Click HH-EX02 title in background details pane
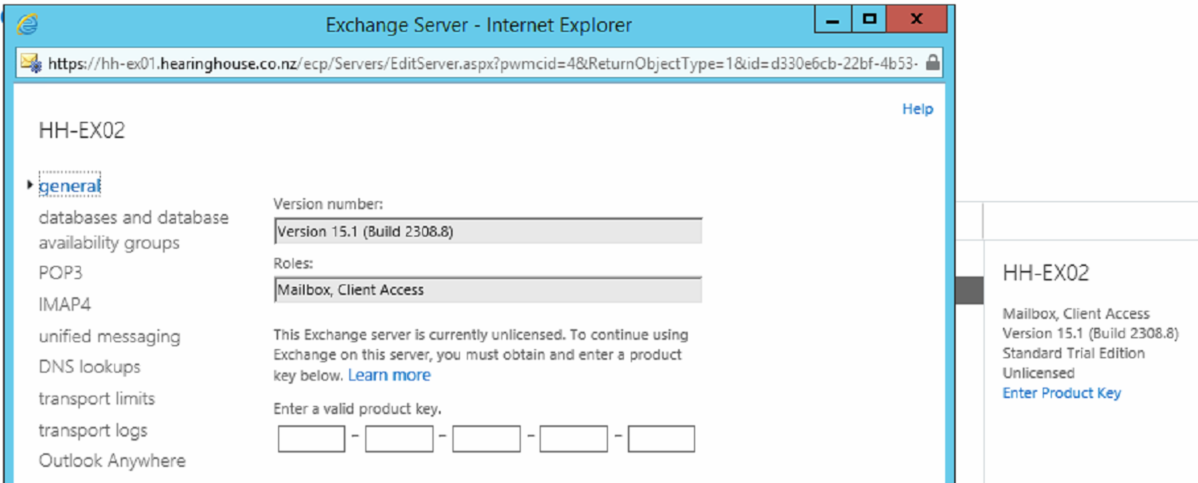Image resolution: width=1198 pixels, height=483 pixels. point(1046,274)
